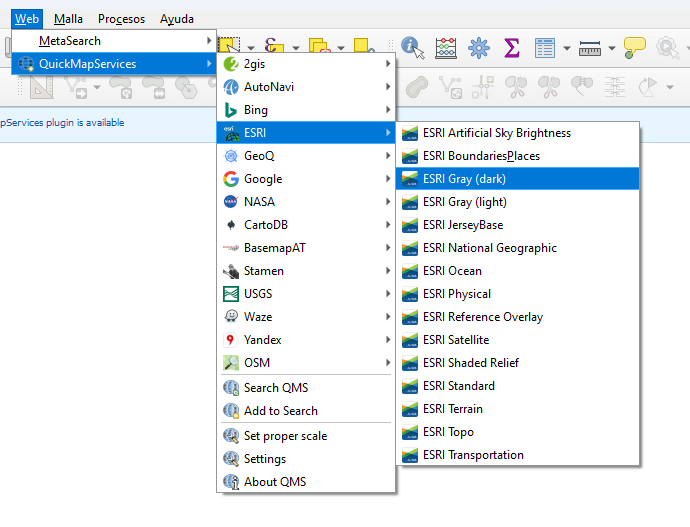Expand the NASA provider submenu
This screenshot has height=527, width=690.
[x=306, y=201]
